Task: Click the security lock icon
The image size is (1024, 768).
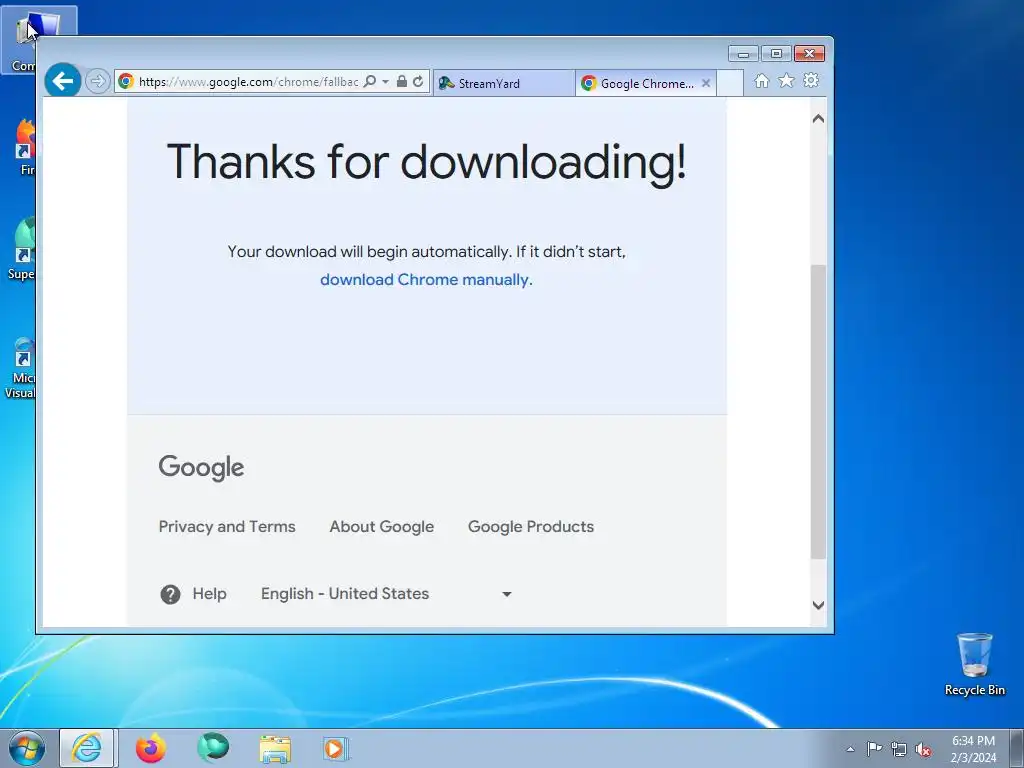Action: [402, 82]
